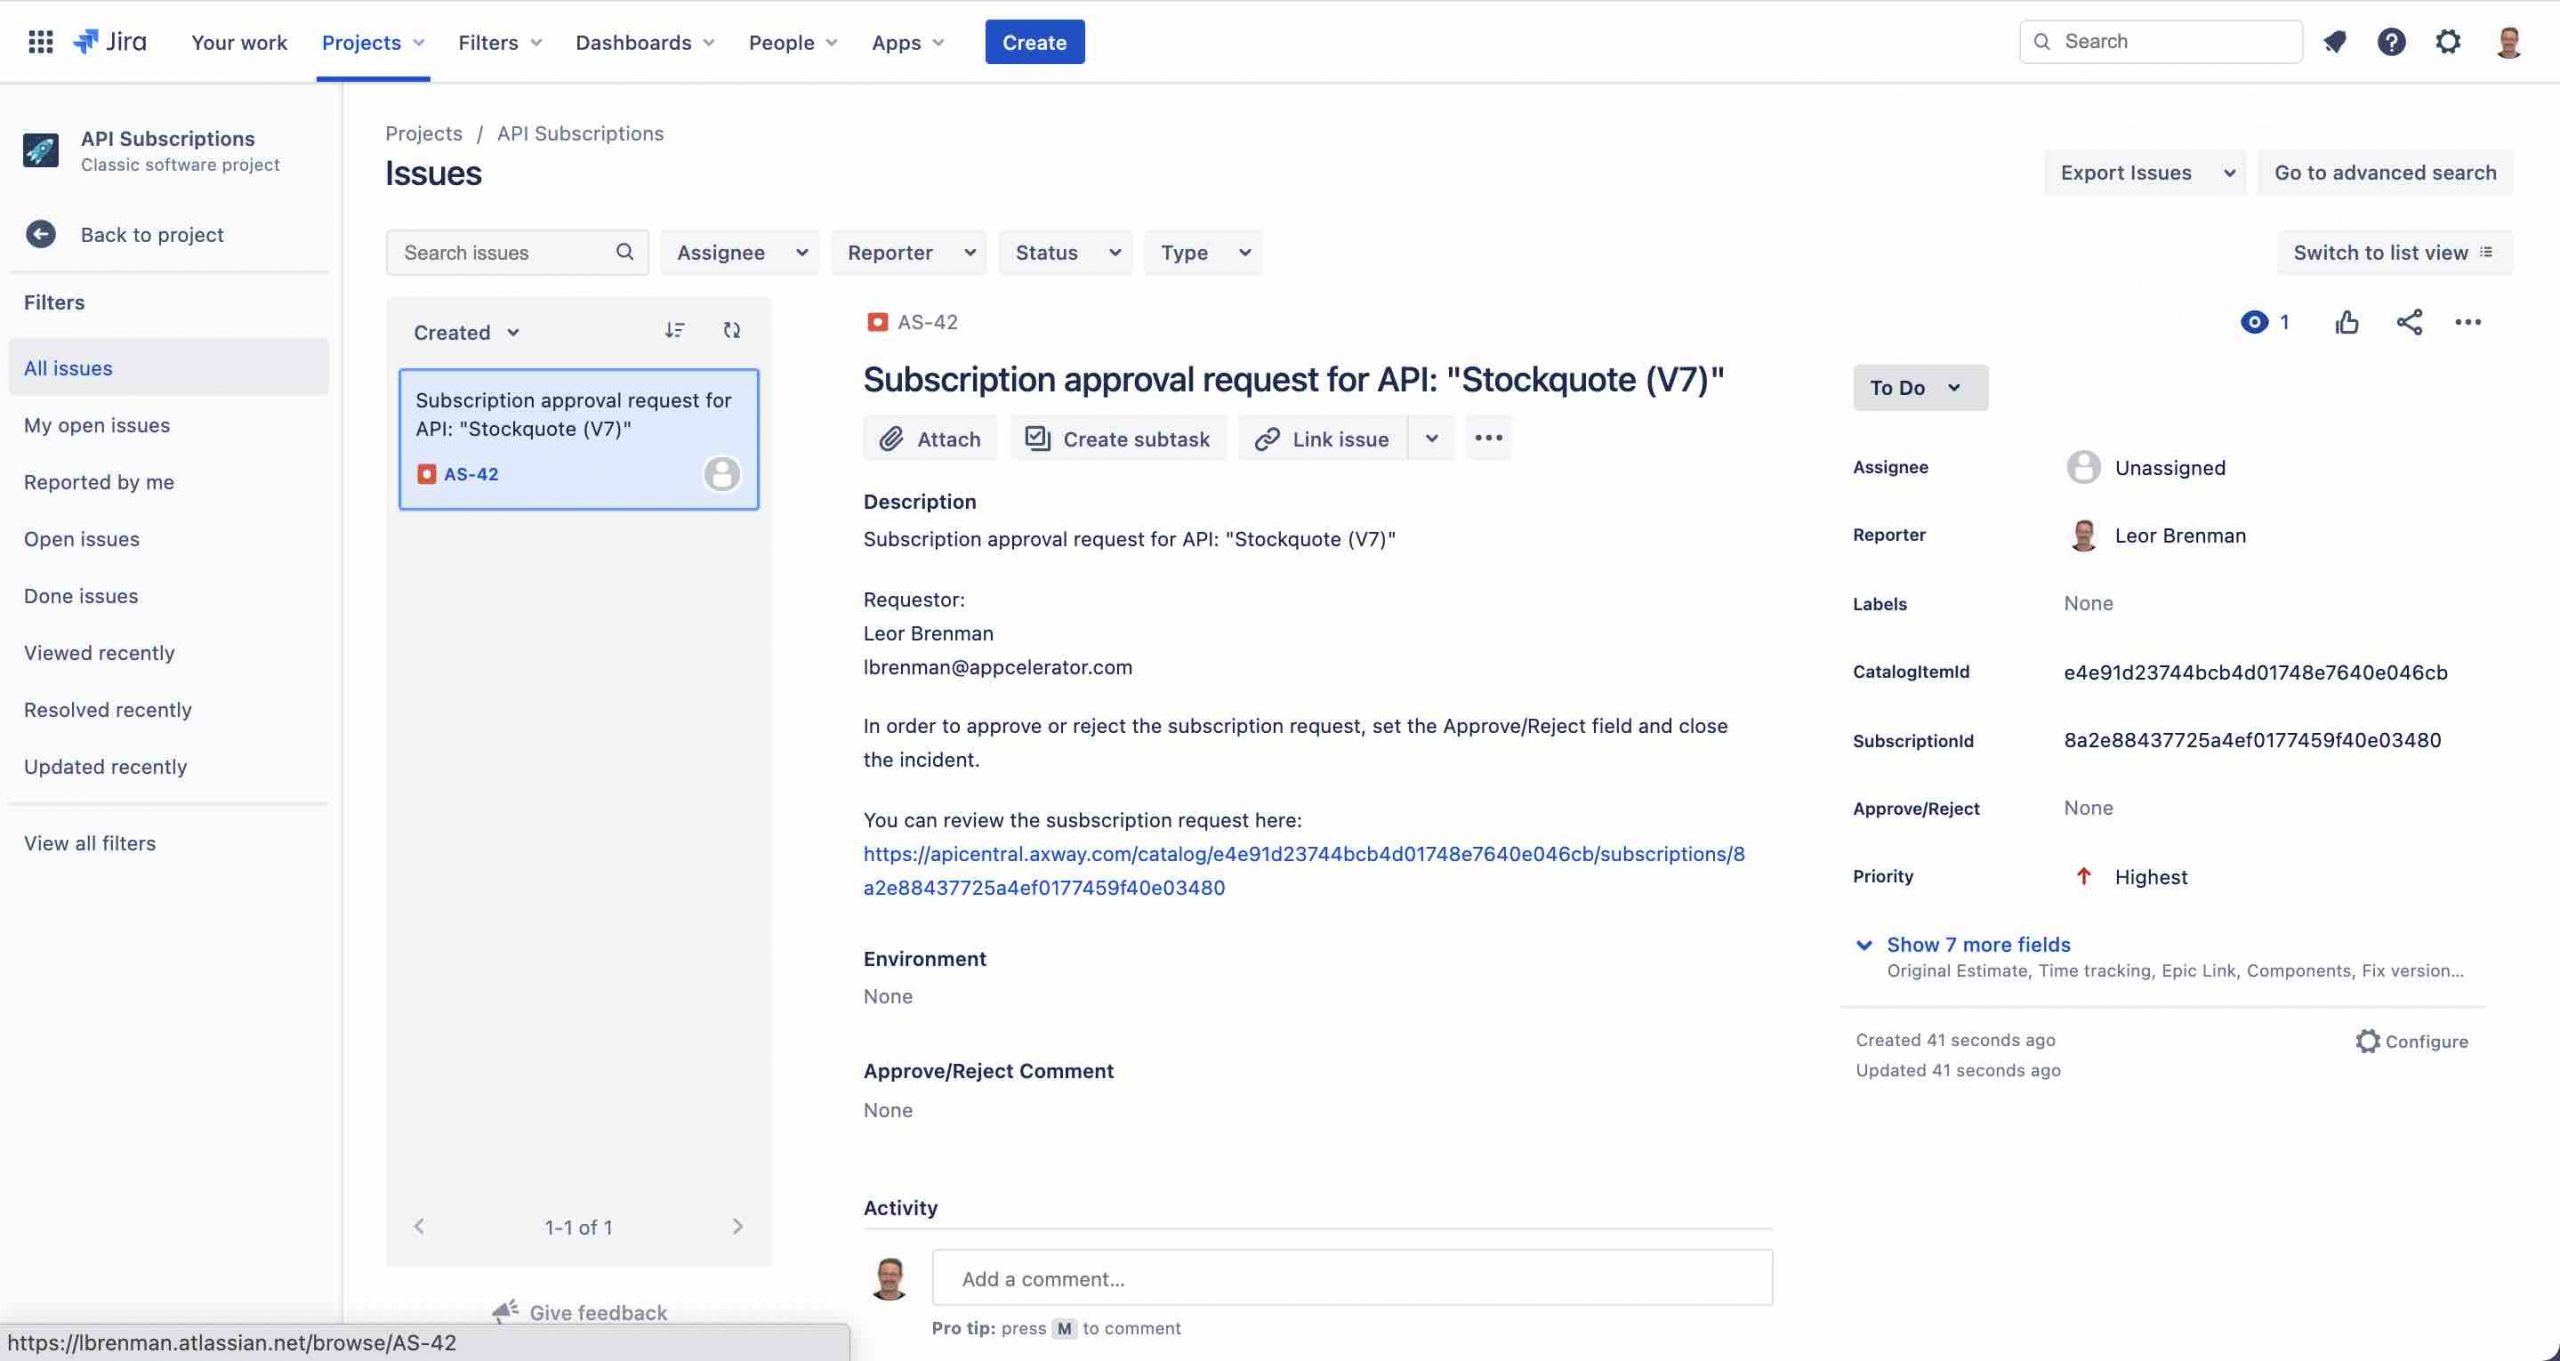Click the Attach button
This screenshot has height=1361, width=2560.
[x=930, y=438]
